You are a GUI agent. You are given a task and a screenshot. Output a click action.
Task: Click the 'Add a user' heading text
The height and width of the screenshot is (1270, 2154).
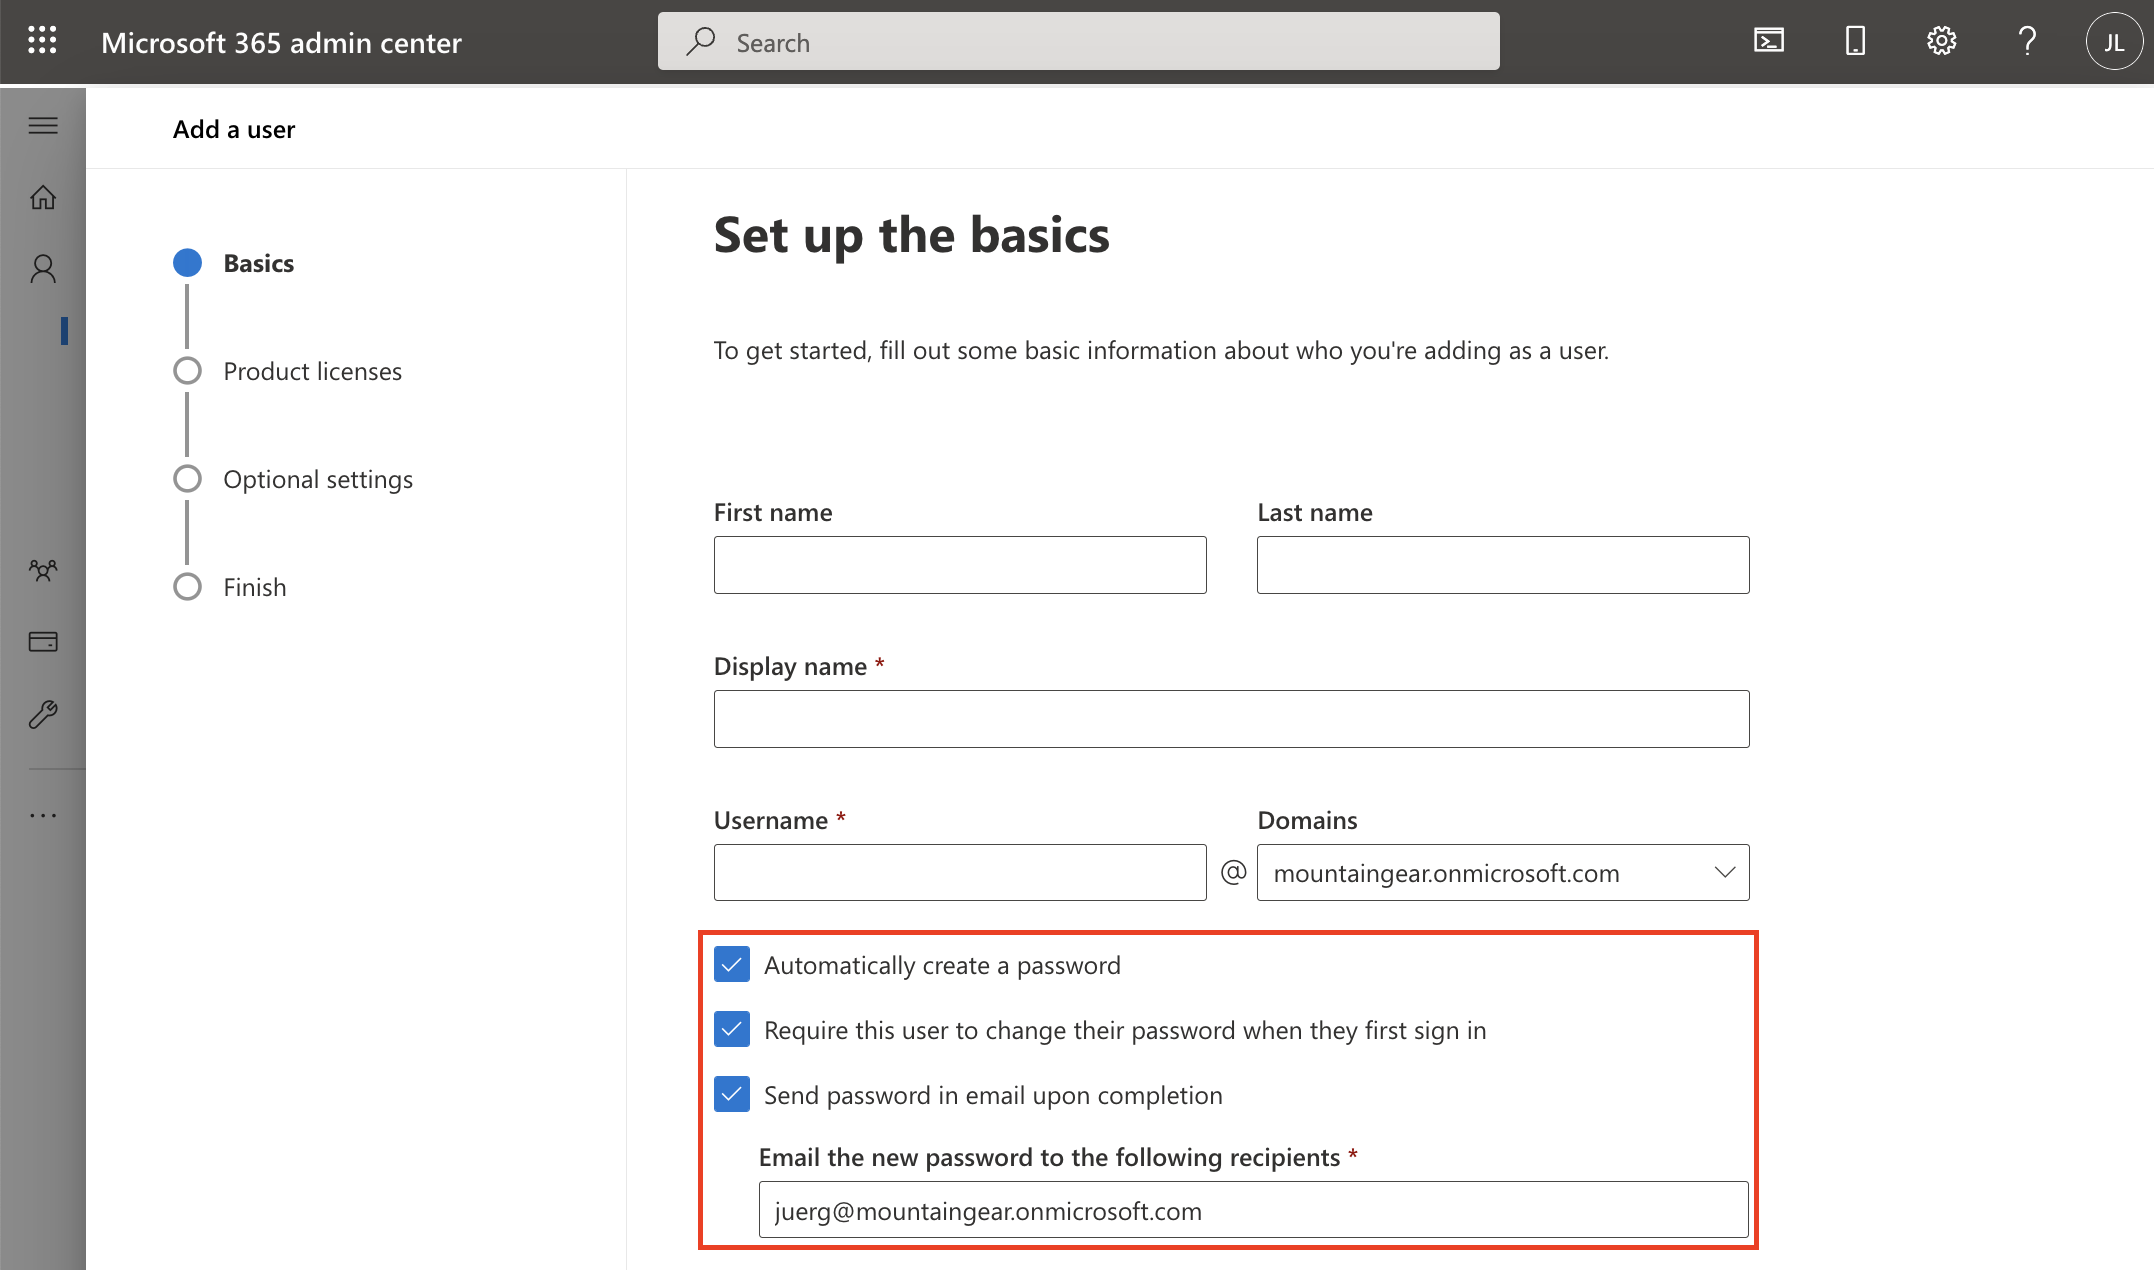pyautogui.click(x=234, y=129)
